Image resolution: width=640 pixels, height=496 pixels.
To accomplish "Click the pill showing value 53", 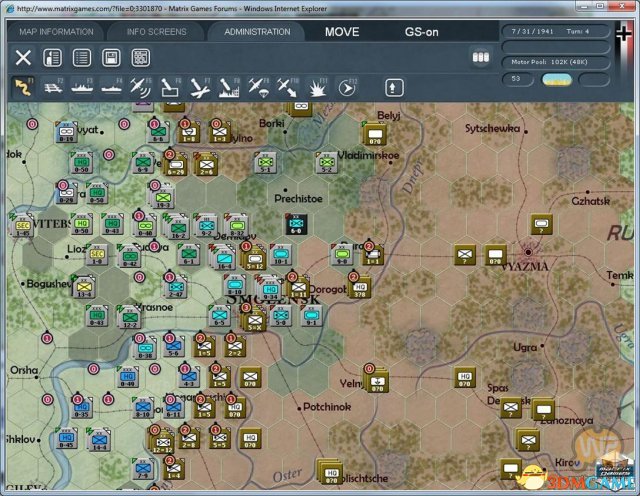I will click(517, 79).
